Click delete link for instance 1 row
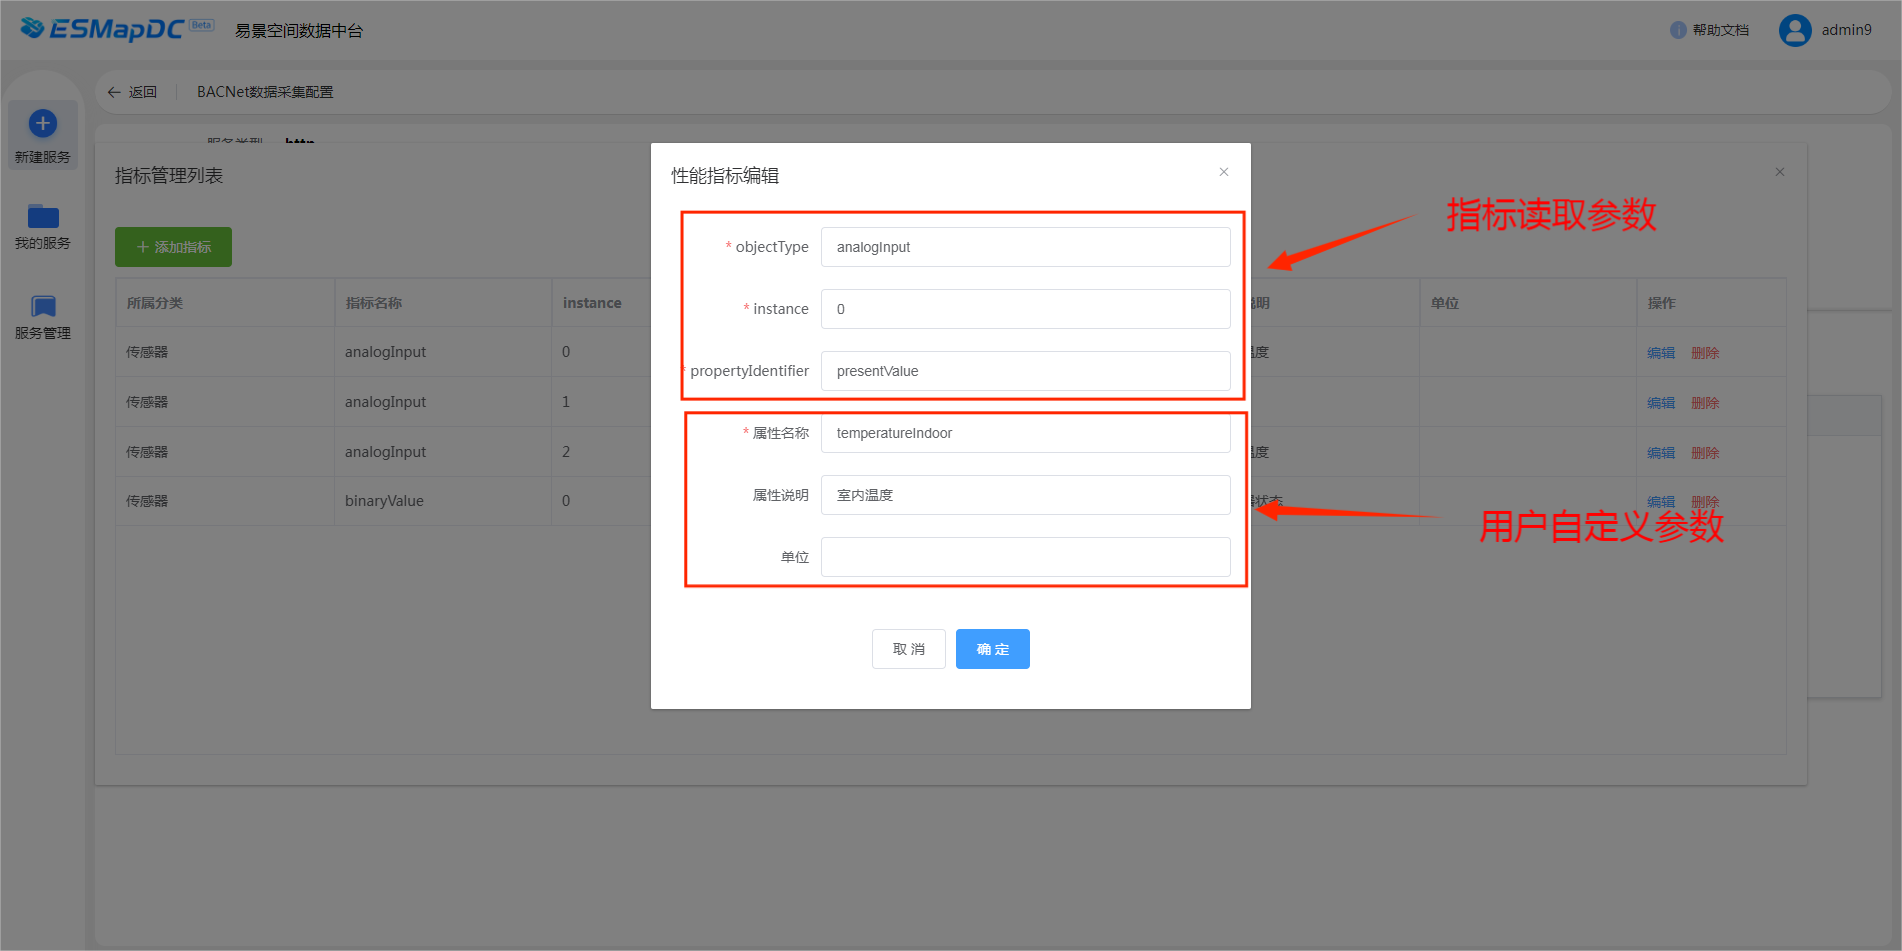Viewport: 1902px width, 951px height. 1705,403
